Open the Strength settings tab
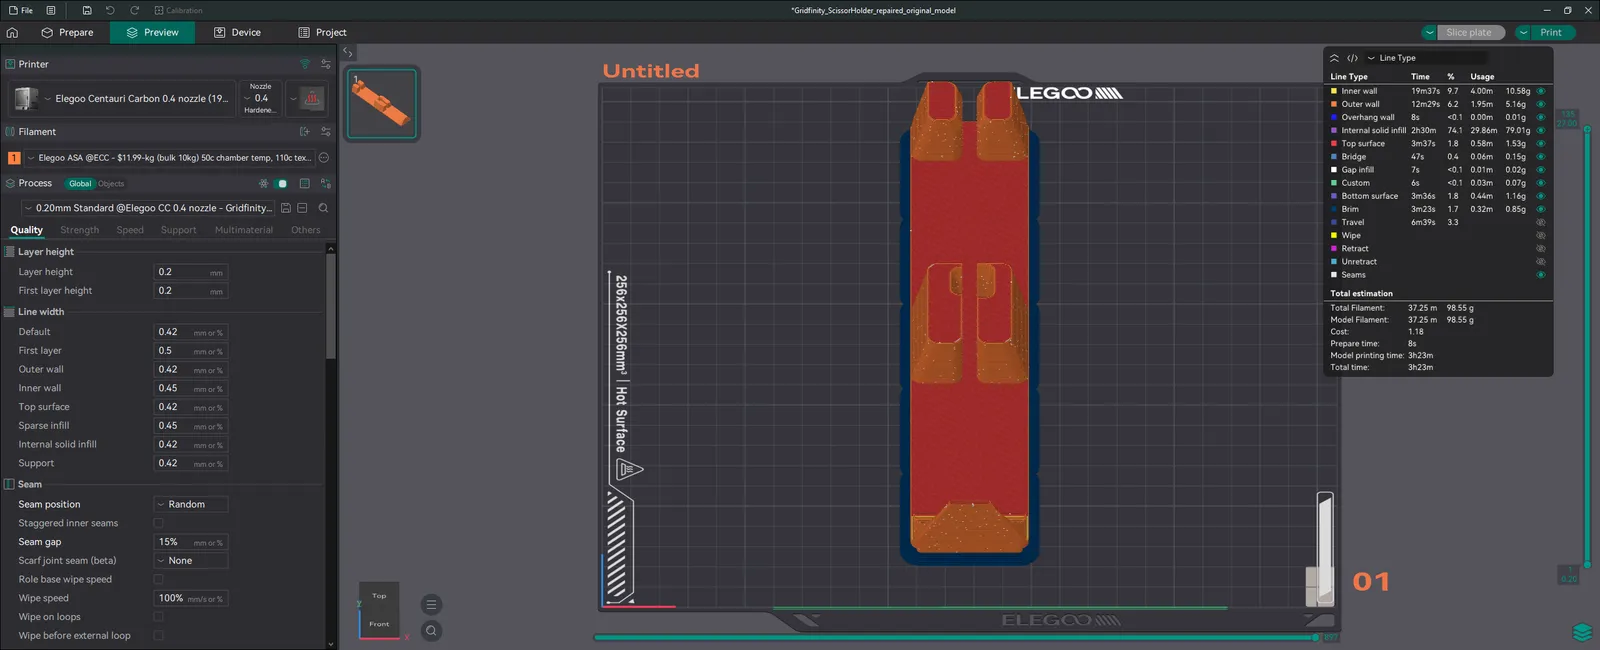 (80, 230)
